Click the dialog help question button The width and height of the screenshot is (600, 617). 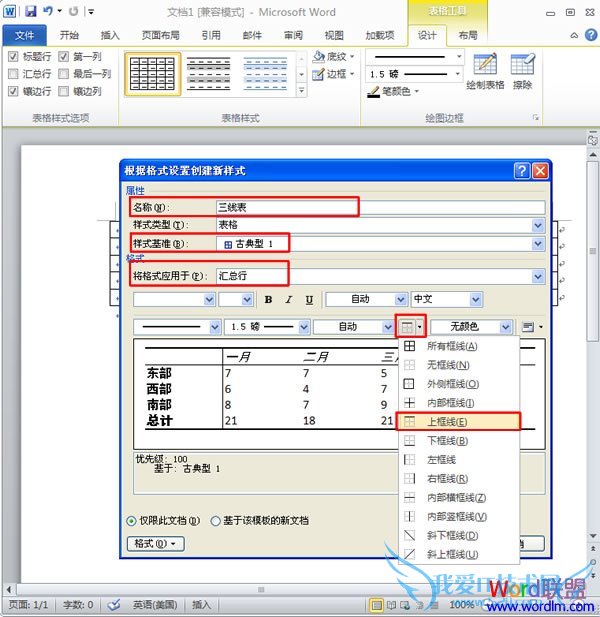[522, 171]
